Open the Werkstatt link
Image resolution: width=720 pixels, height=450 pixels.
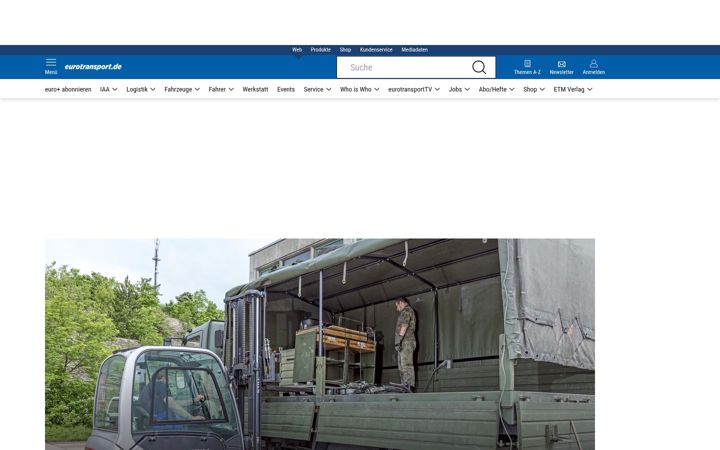point(255,90)
